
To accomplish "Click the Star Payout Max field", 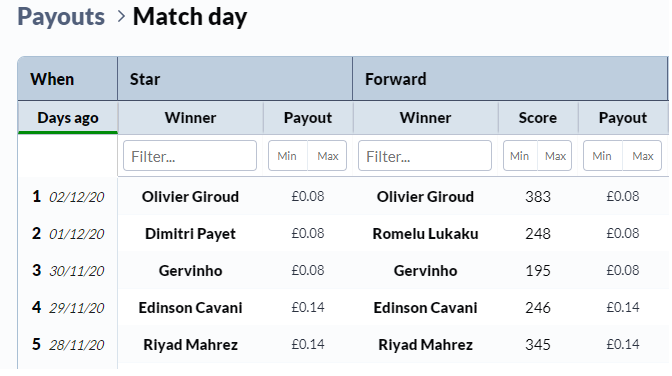I will [x=327, y=156].
